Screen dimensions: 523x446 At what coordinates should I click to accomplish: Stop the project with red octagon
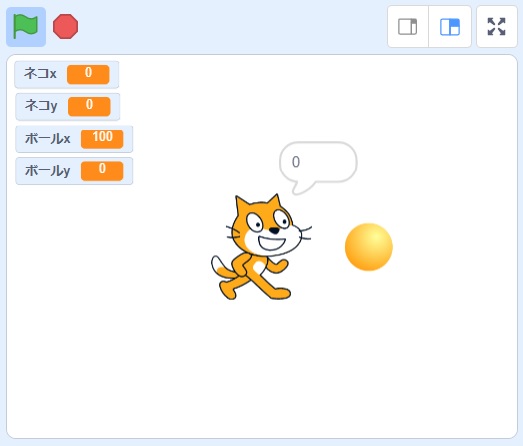coord(65,27)
